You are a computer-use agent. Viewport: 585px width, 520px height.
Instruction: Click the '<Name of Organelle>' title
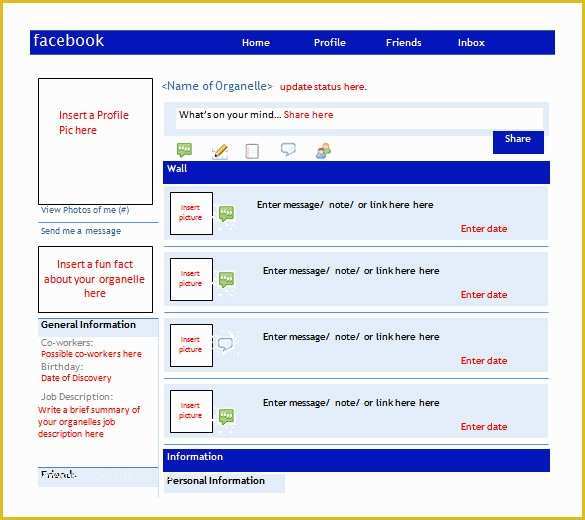[x=217, y=86]
